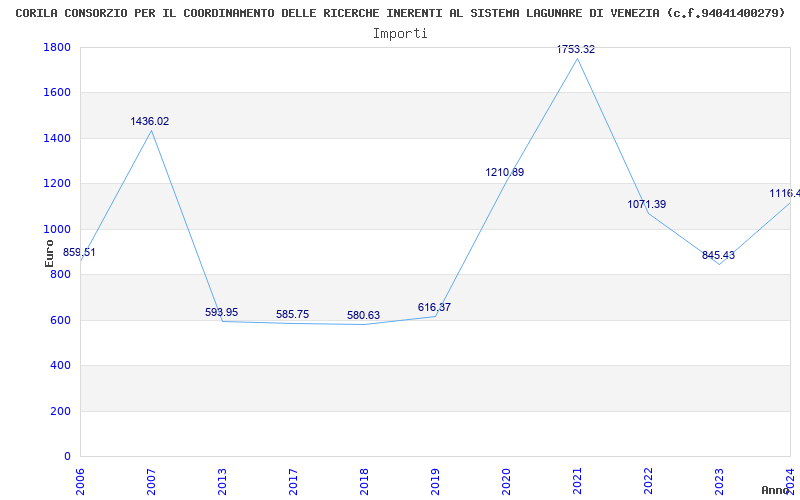This screenshot has width=800, height=500.
Task: Select the 1071.39 data label
Action: pos(646,204)
